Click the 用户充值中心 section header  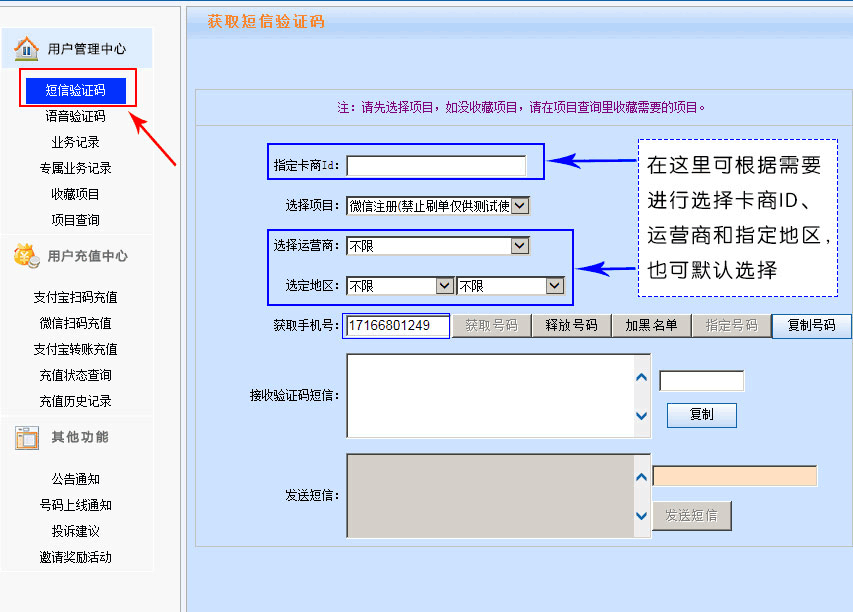tap(88, 256)
